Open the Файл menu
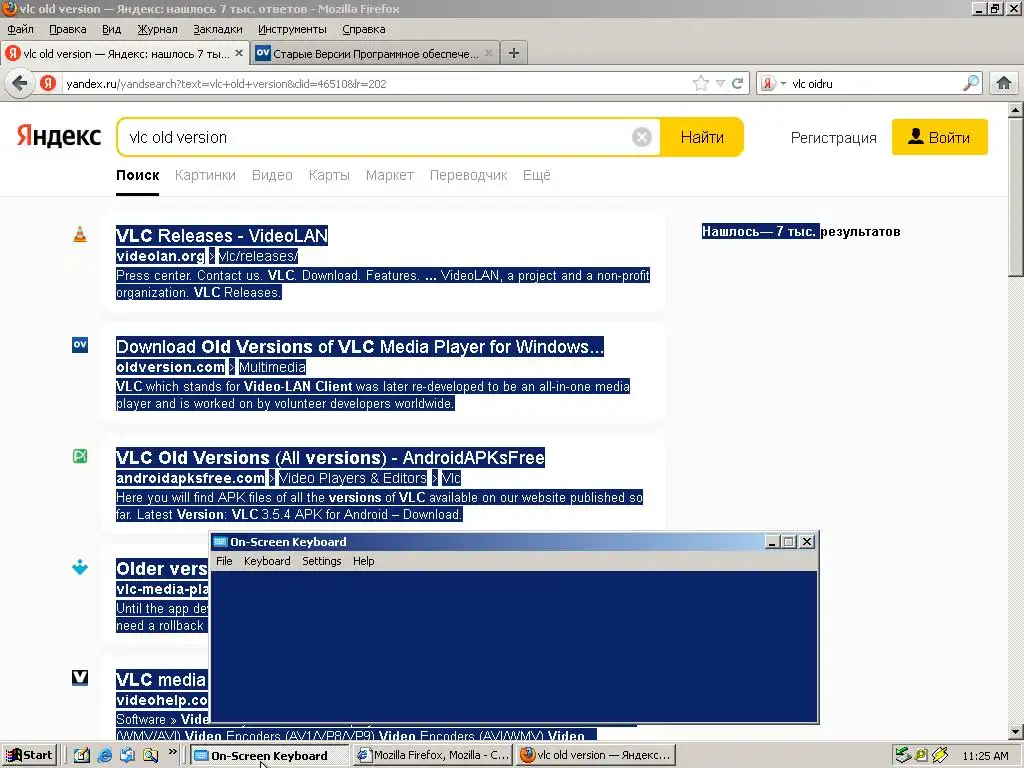Screen dimensions: 1024x768 [x=20, y=29]
